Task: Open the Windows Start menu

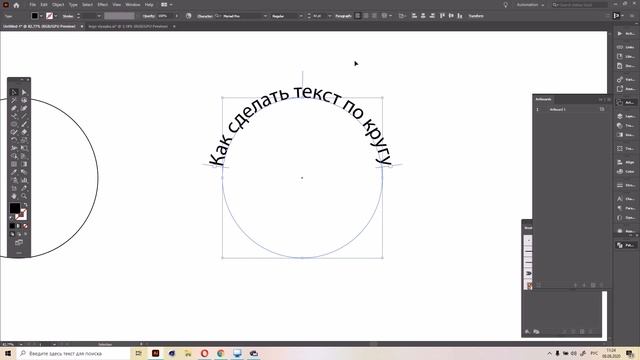Action: (8, 353)
